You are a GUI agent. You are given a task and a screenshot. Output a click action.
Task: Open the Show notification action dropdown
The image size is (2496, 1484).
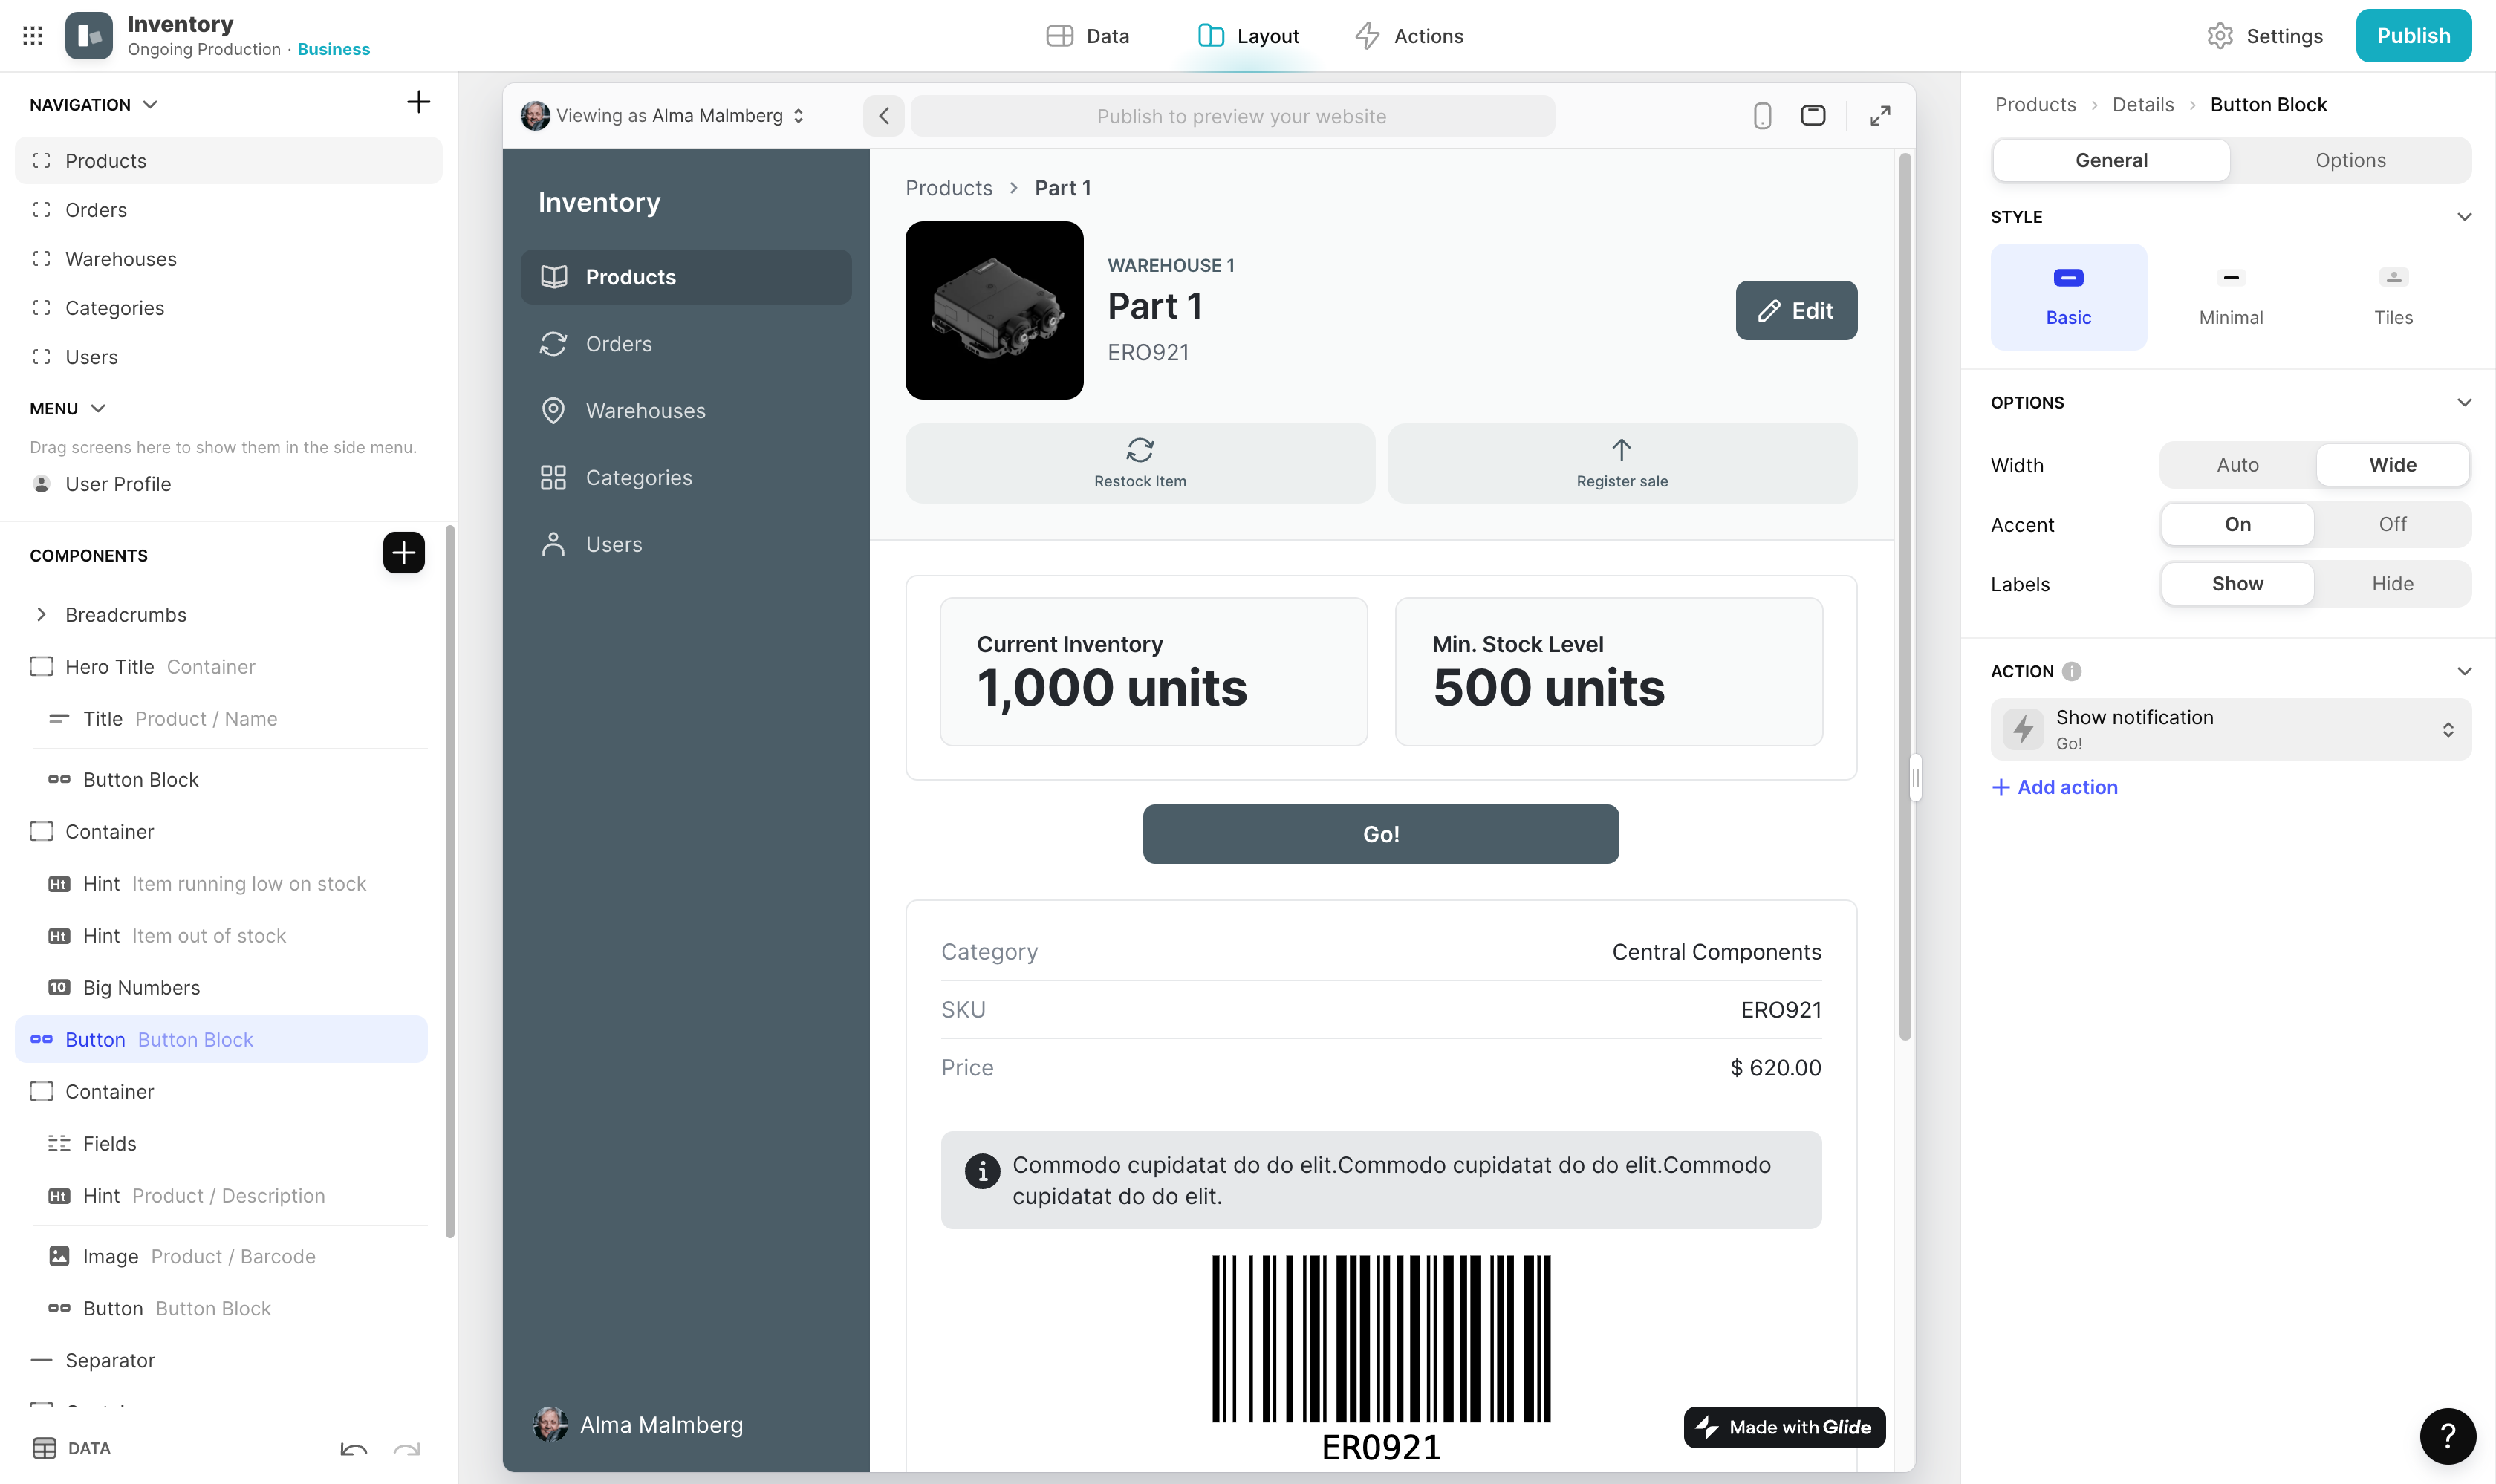tap(2230, 729)
